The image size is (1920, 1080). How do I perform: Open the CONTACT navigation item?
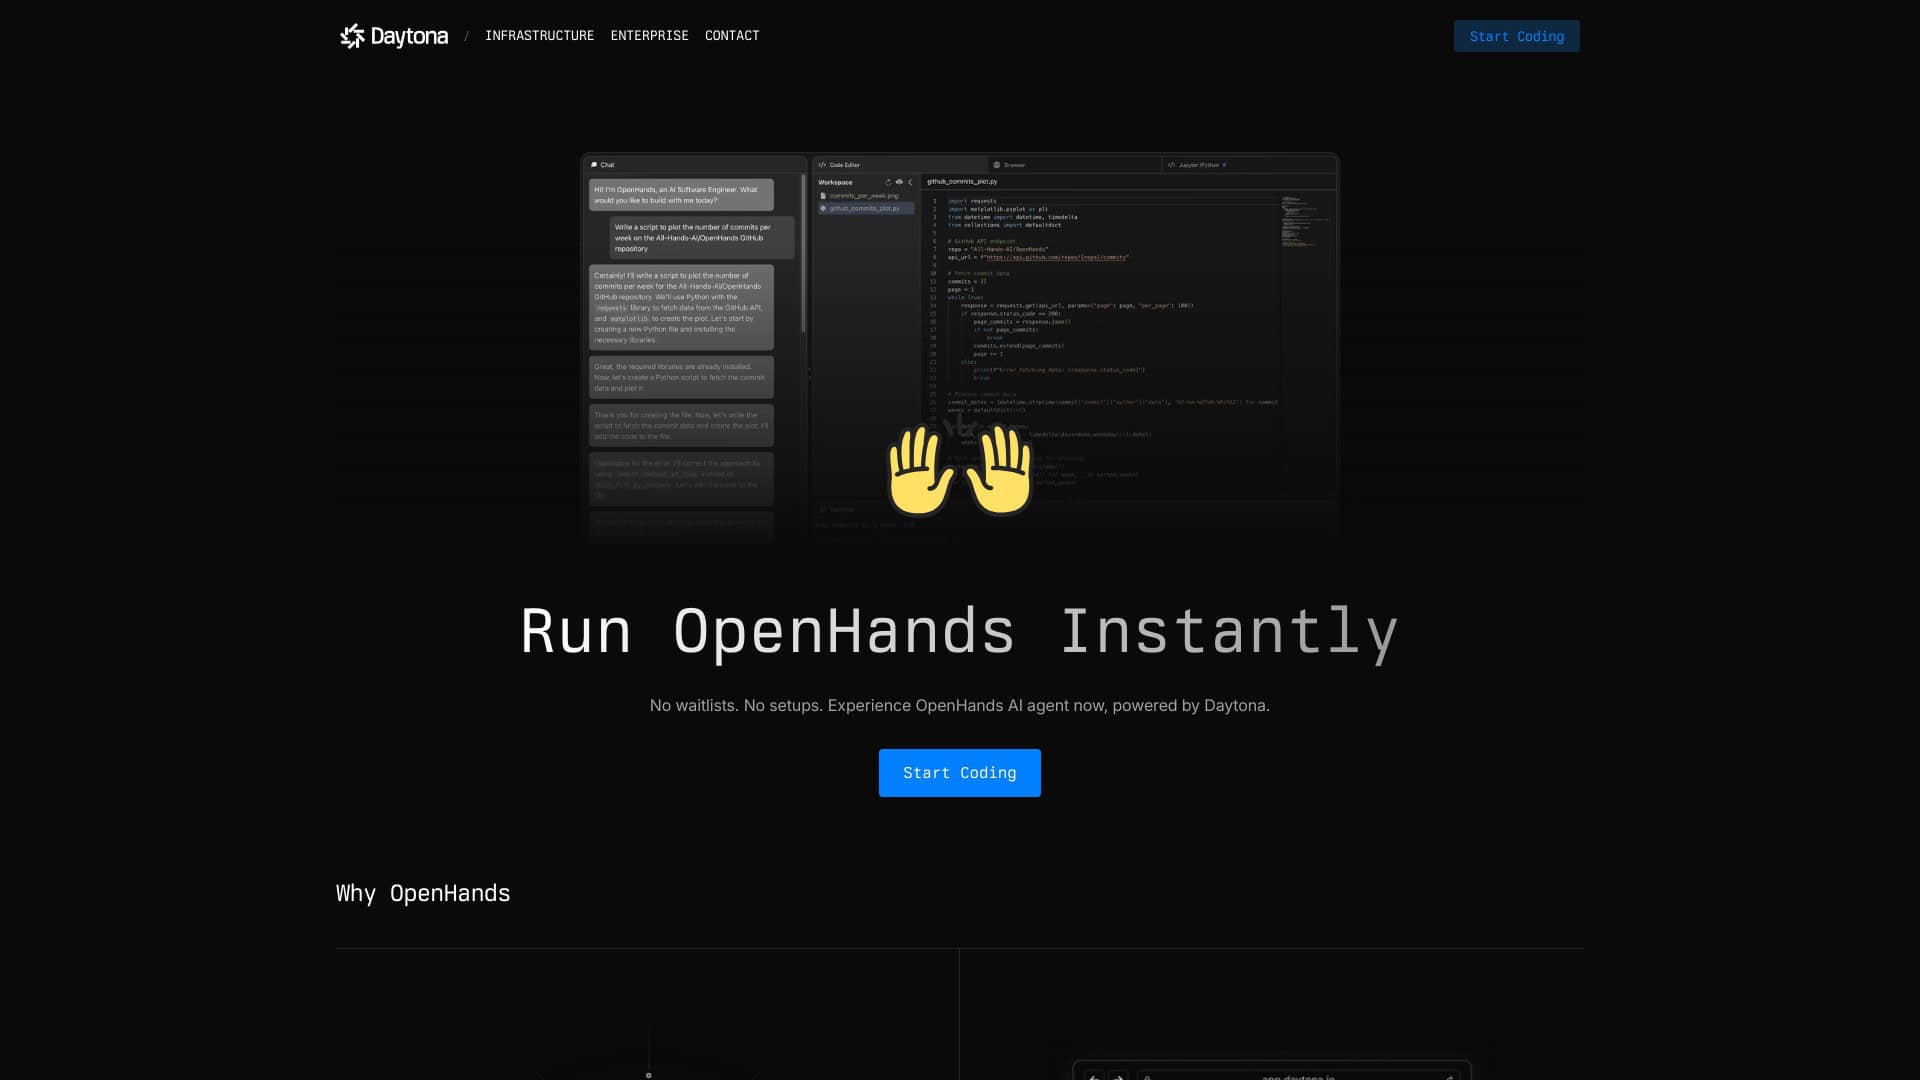(x=732, y=36)
